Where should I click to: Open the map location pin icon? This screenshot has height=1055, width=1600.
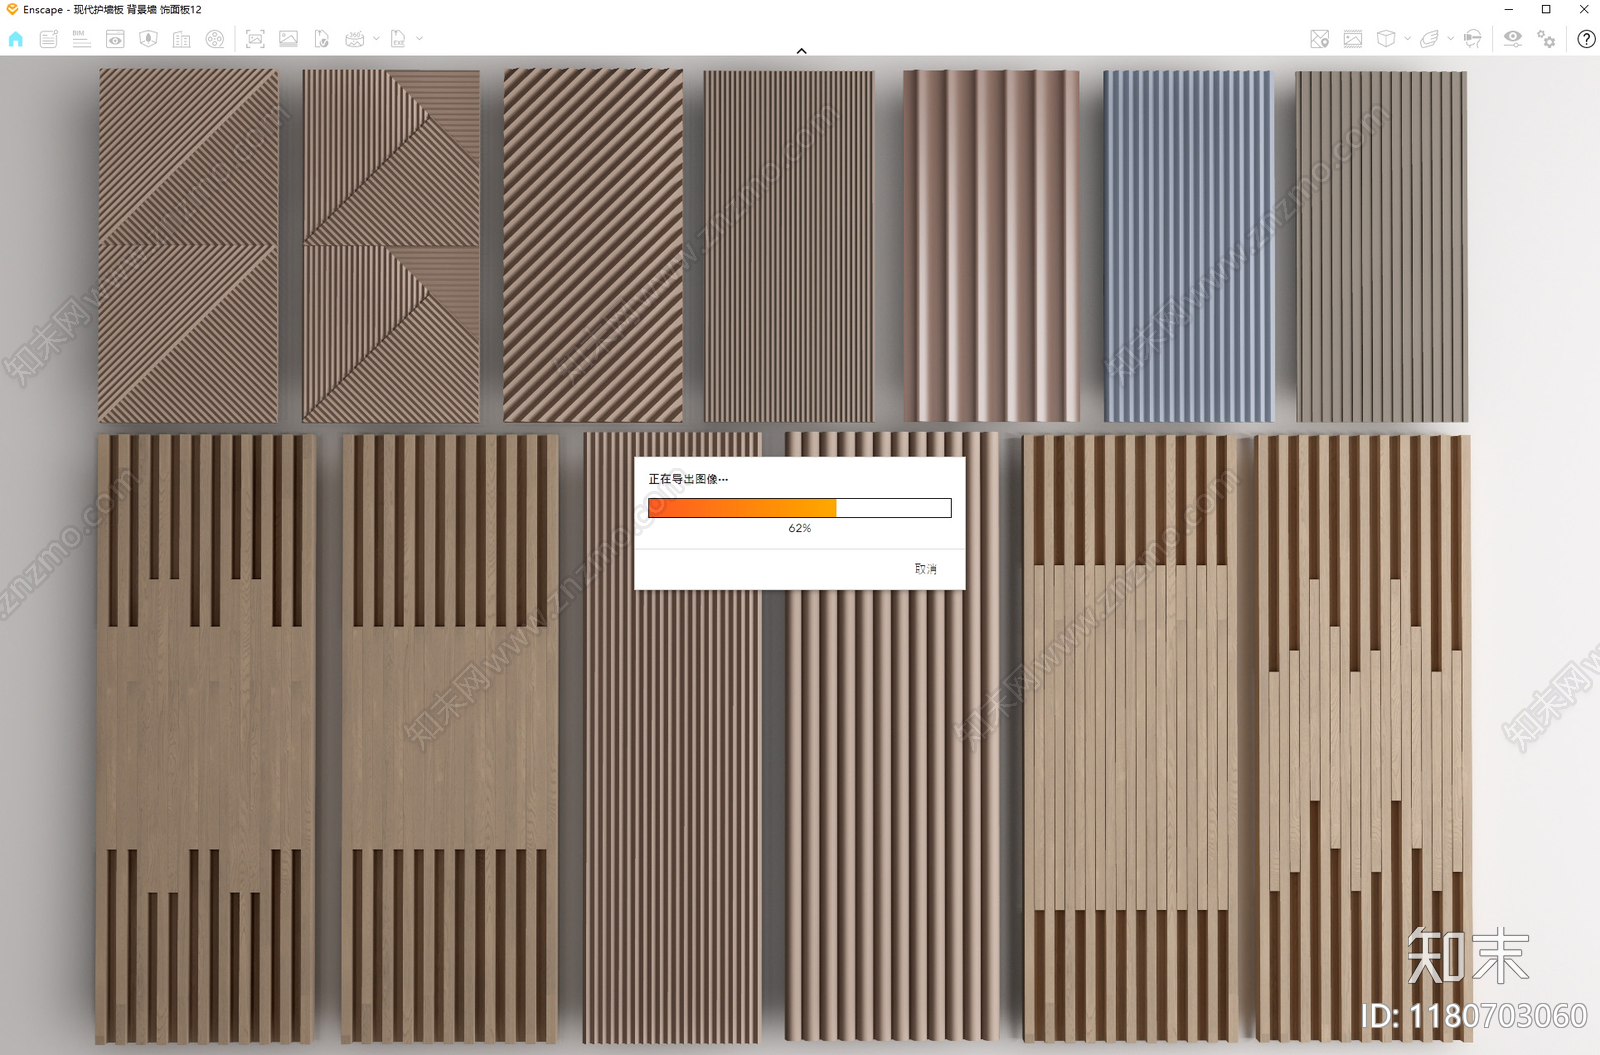tap(1320, 39)
